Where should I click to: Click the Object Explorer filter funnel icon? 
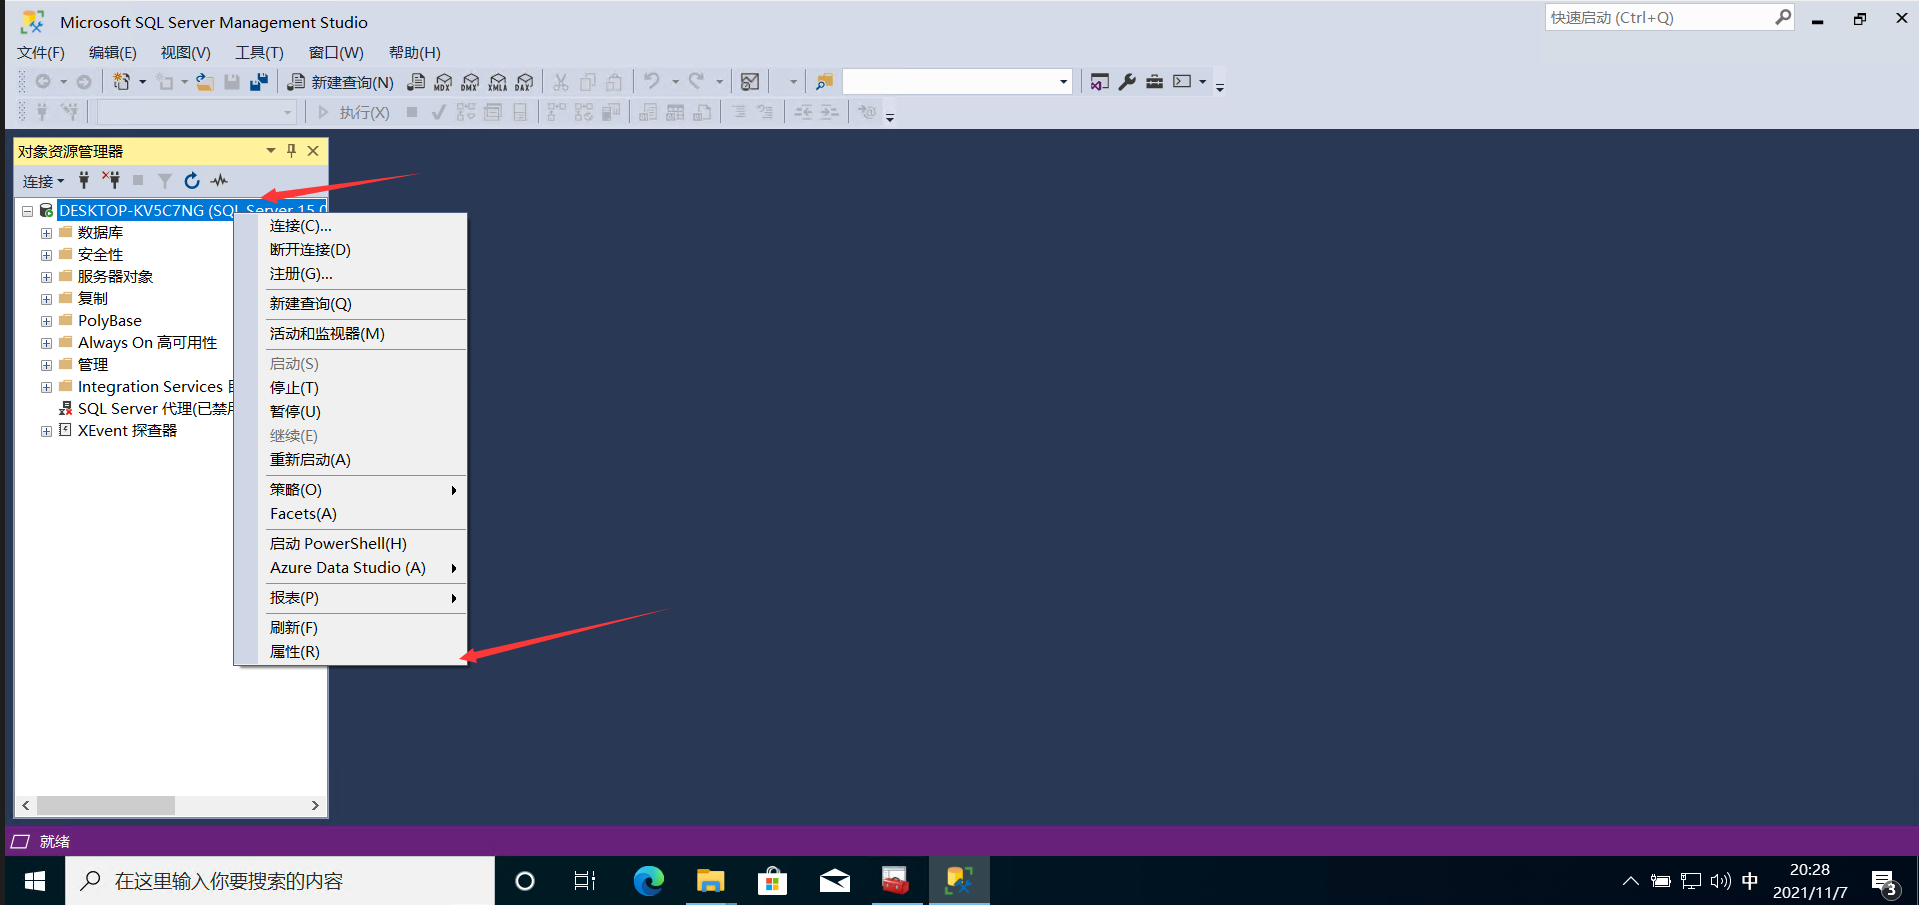(165, 180)
